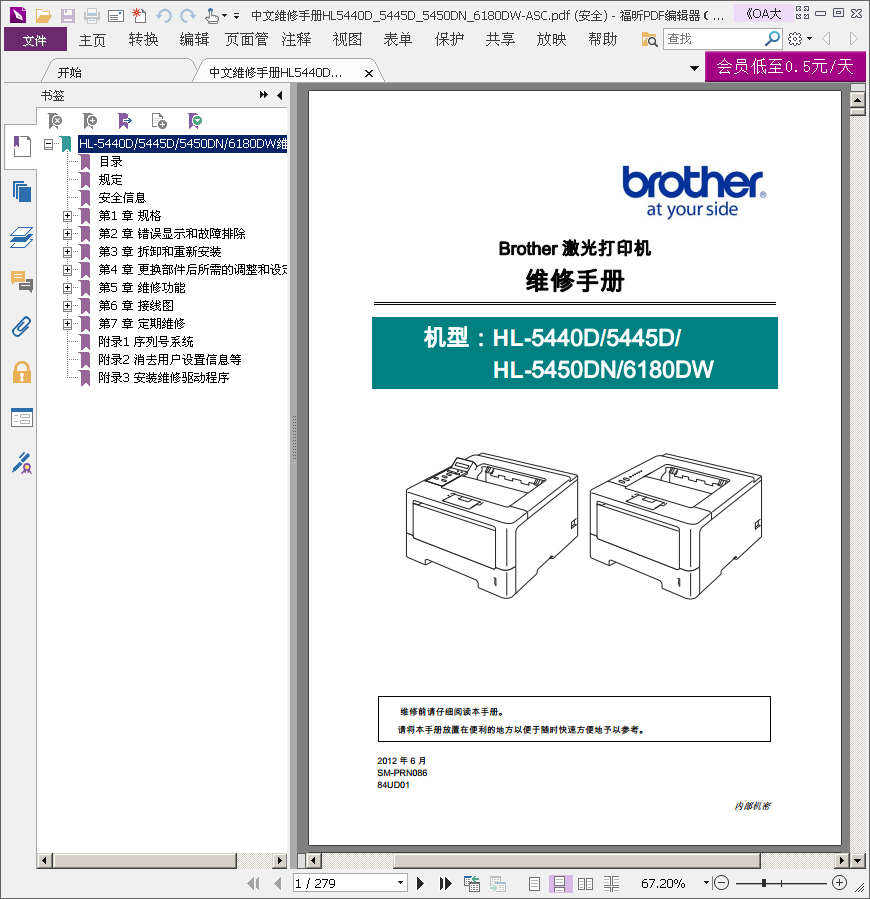Select the Hand tool icon

point(212,16)
